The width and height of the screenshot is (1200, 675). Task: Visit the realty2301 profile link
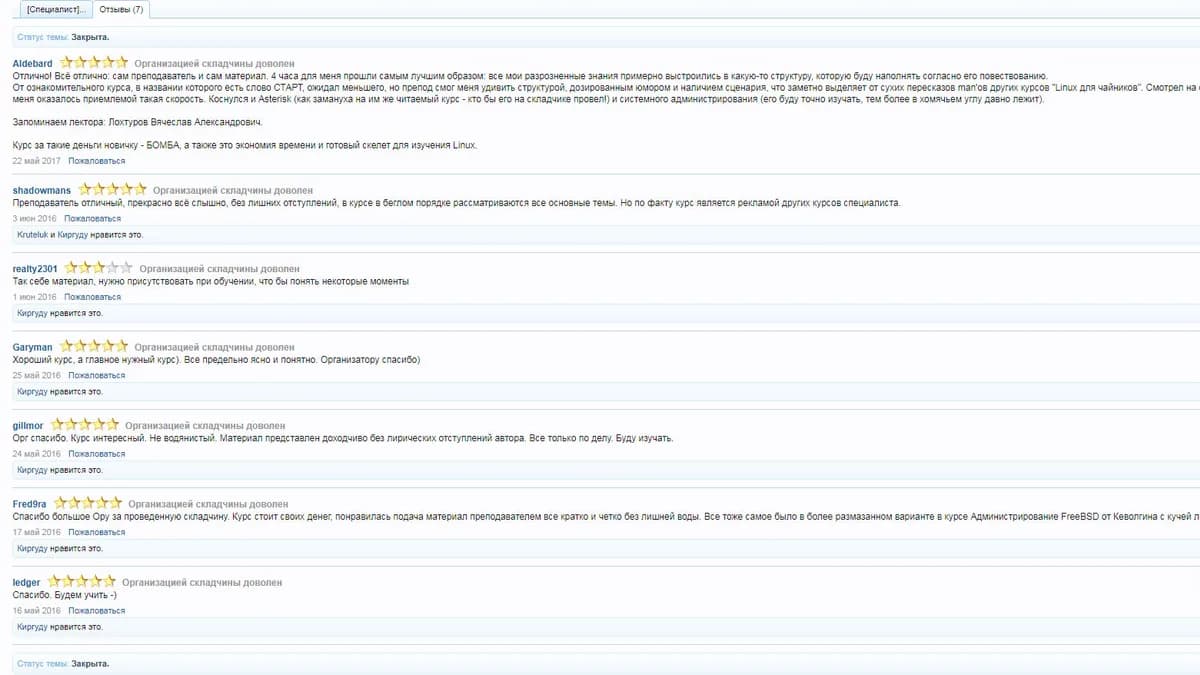pos(35,269)
